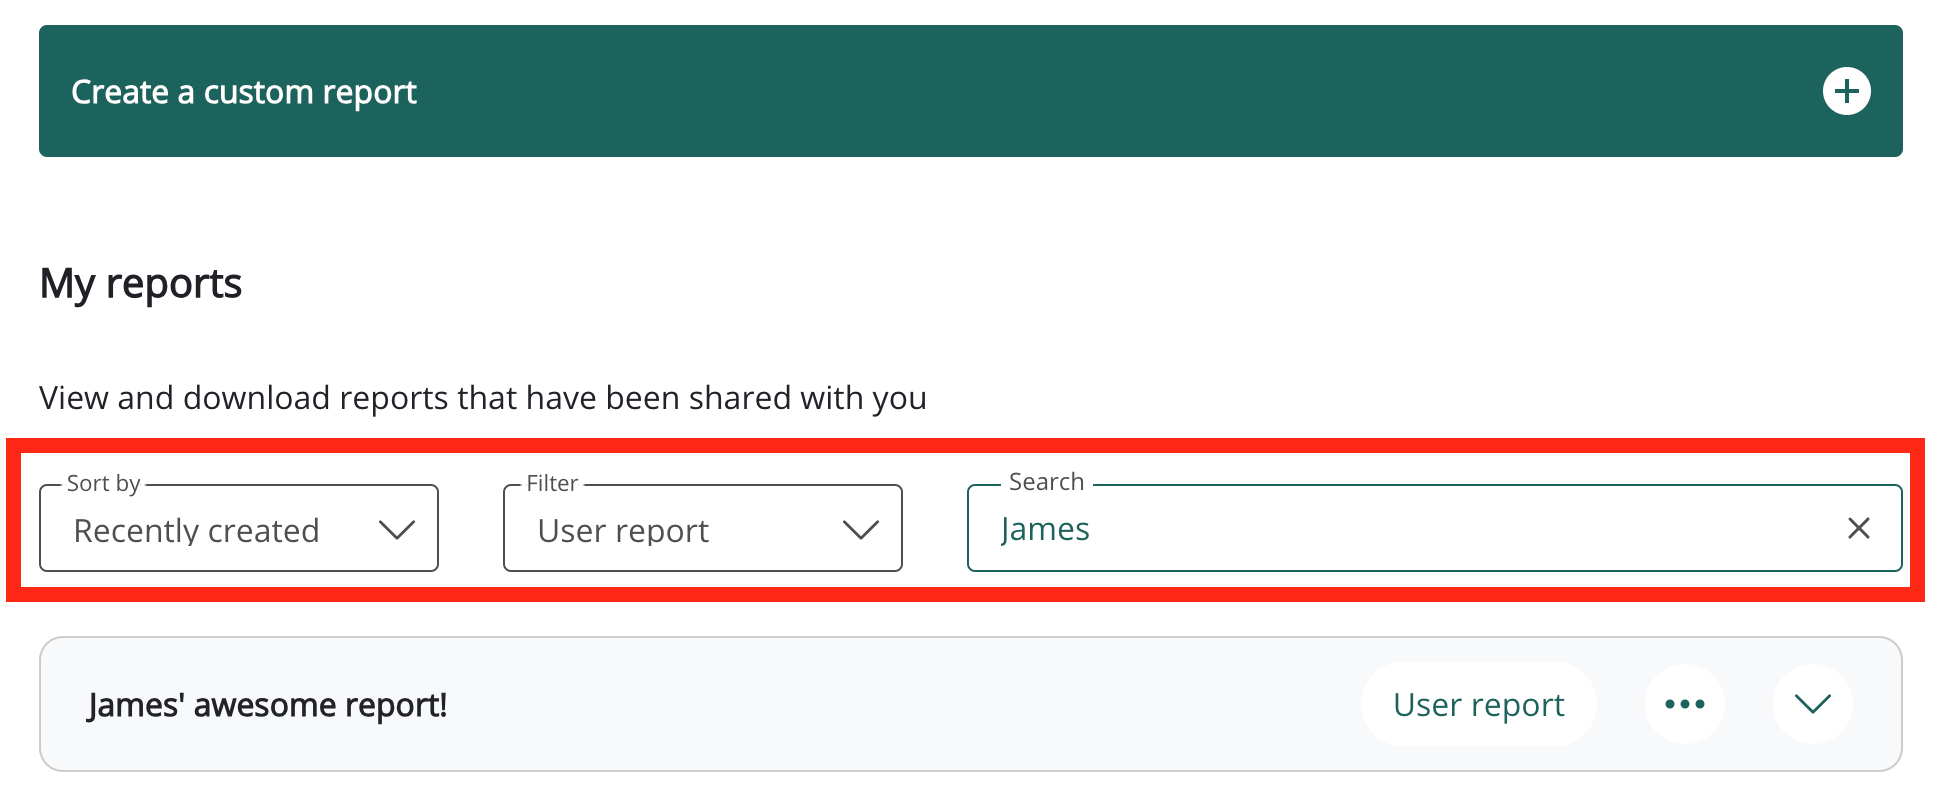Click the User report tag on James' report
This screenshot has width=1936, height=794.
[x=1478, y=705]
